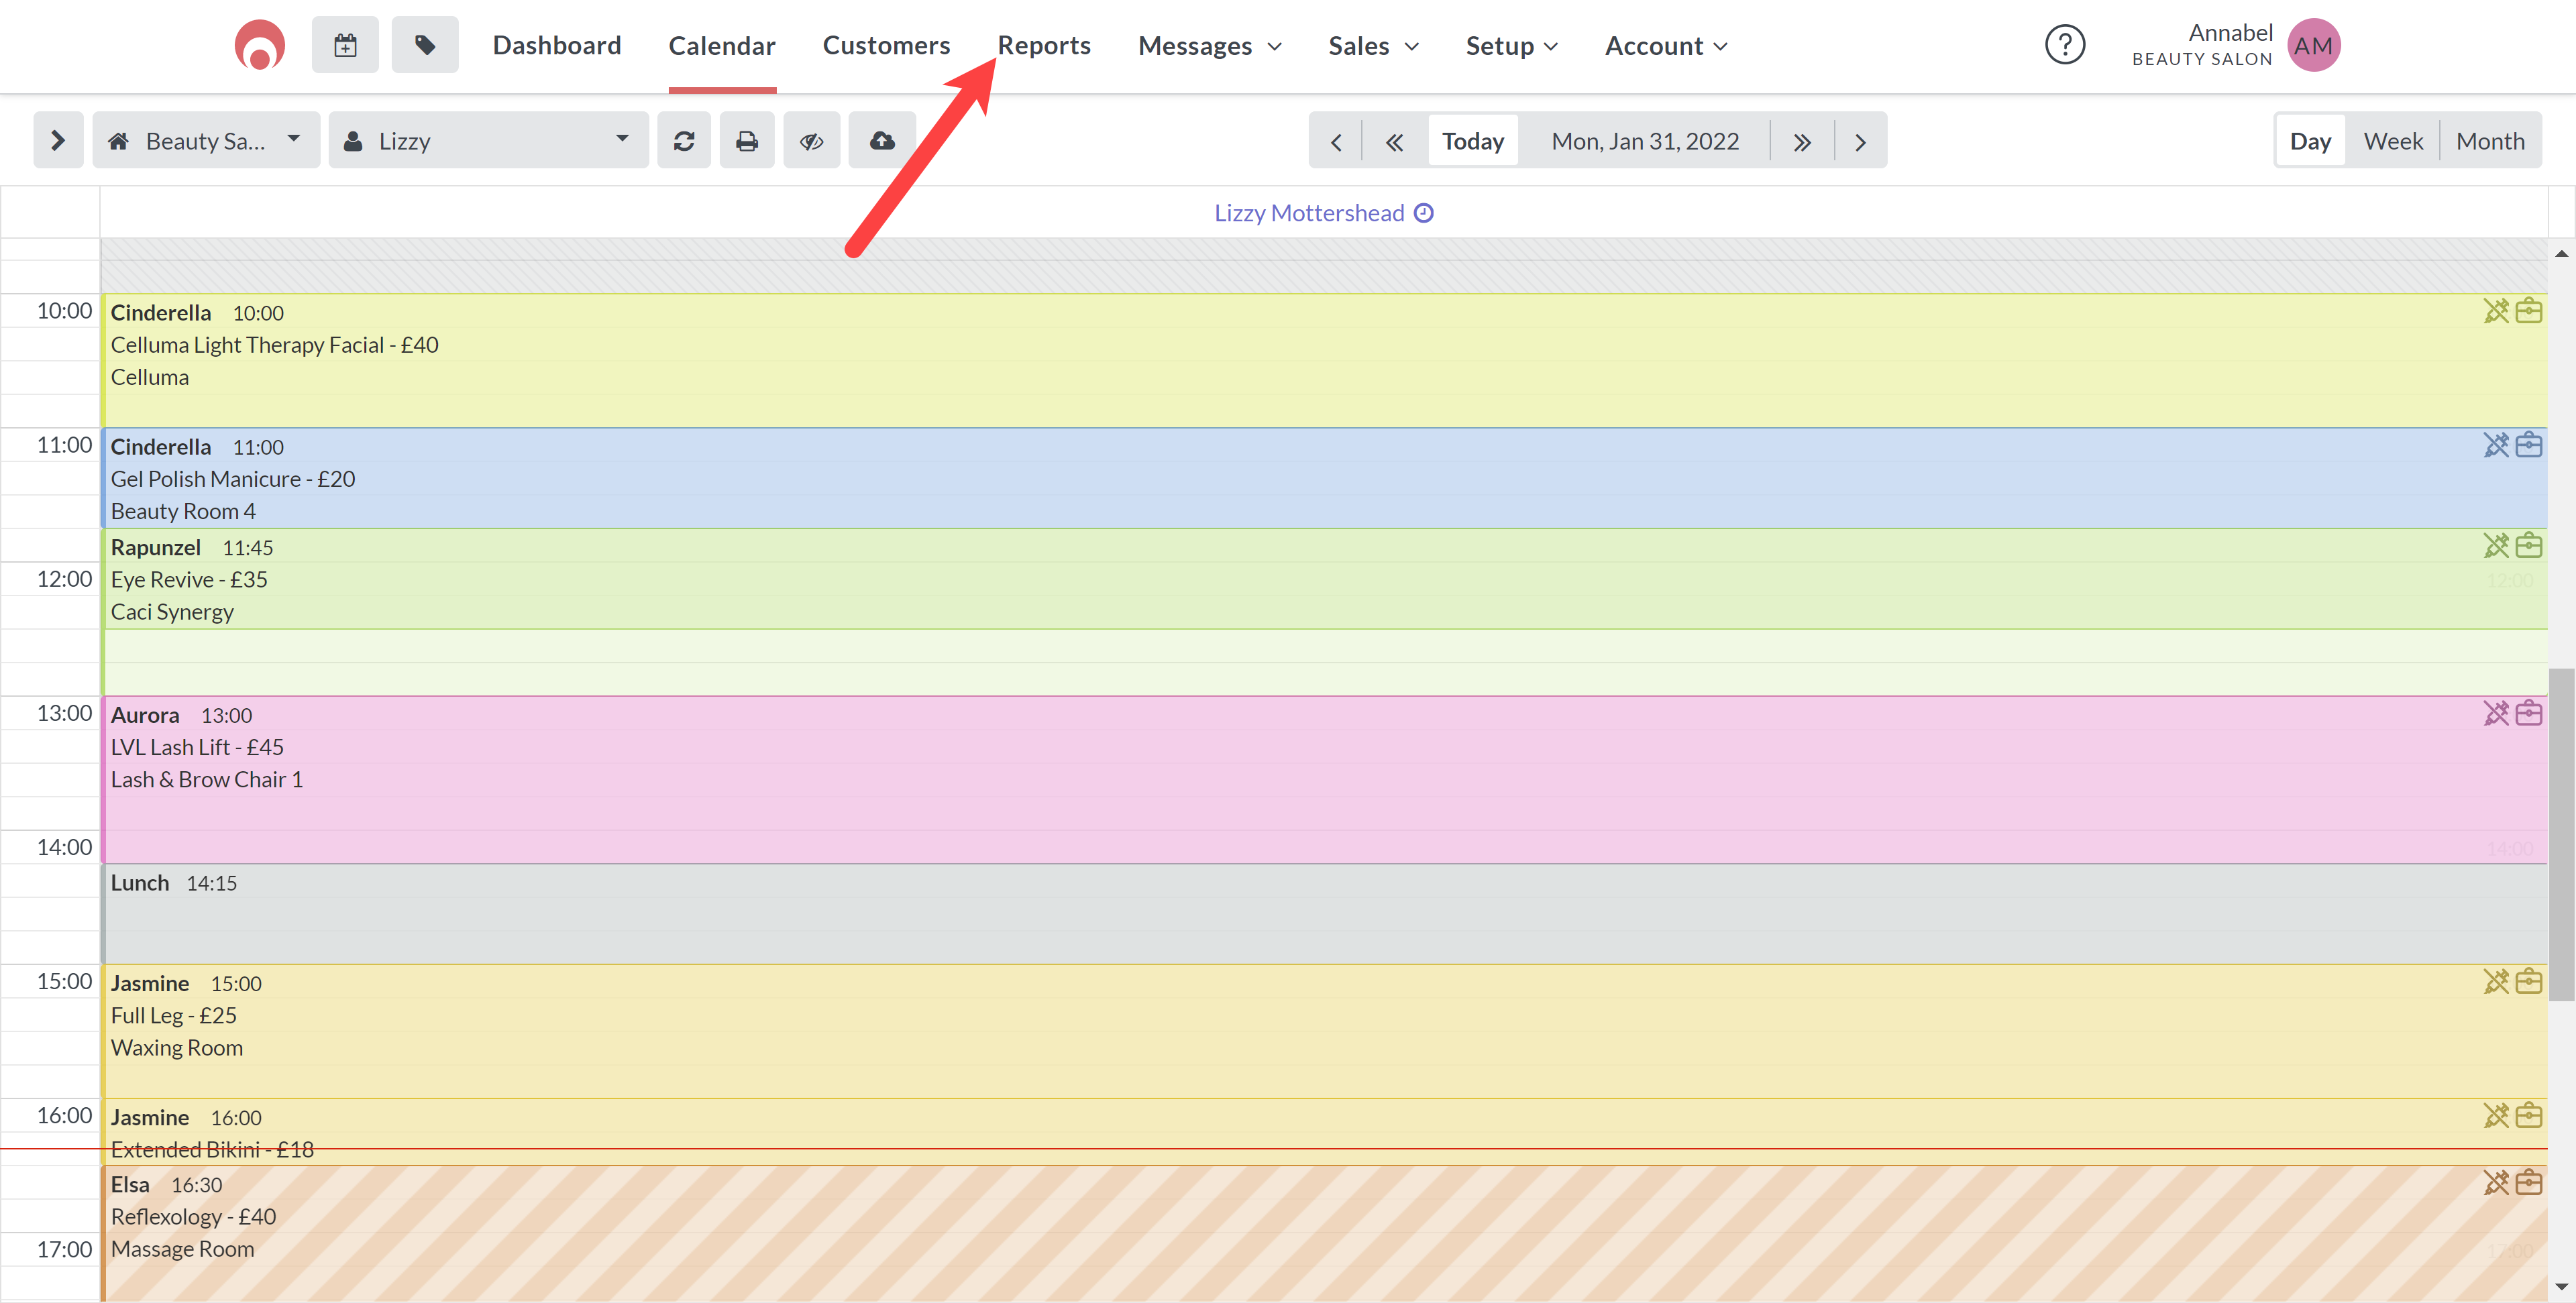Jump forward a week with double right chevrons
The height and width of the screenshot is (1303, 2576).
click(x=1802, y=142)
